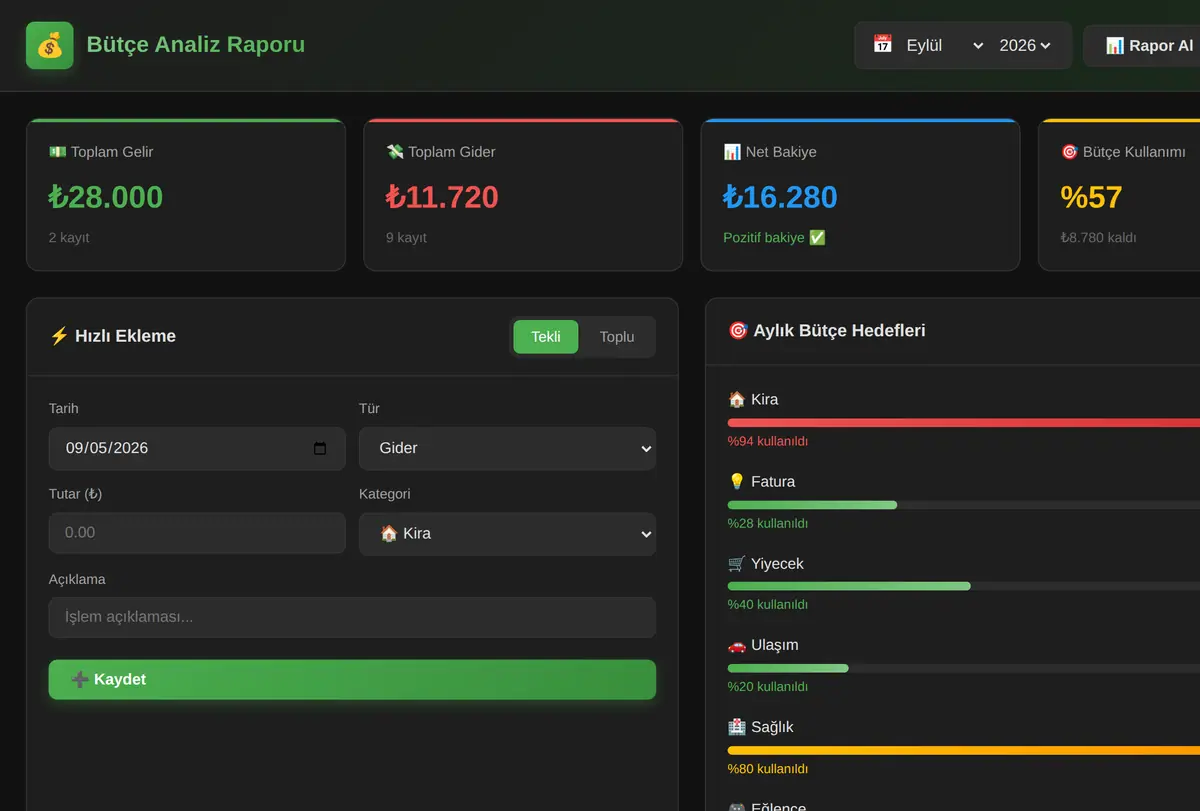Click the ₺11.720 total expense value

[442, 197]
